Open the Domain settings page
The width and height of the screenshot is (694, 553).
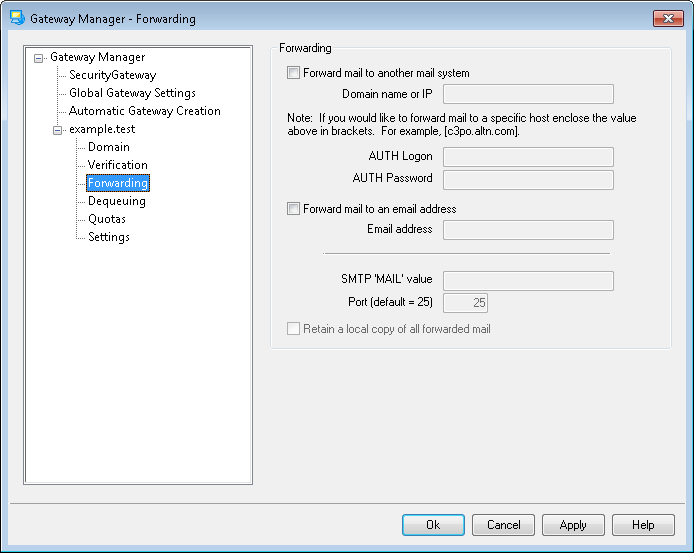108,147
